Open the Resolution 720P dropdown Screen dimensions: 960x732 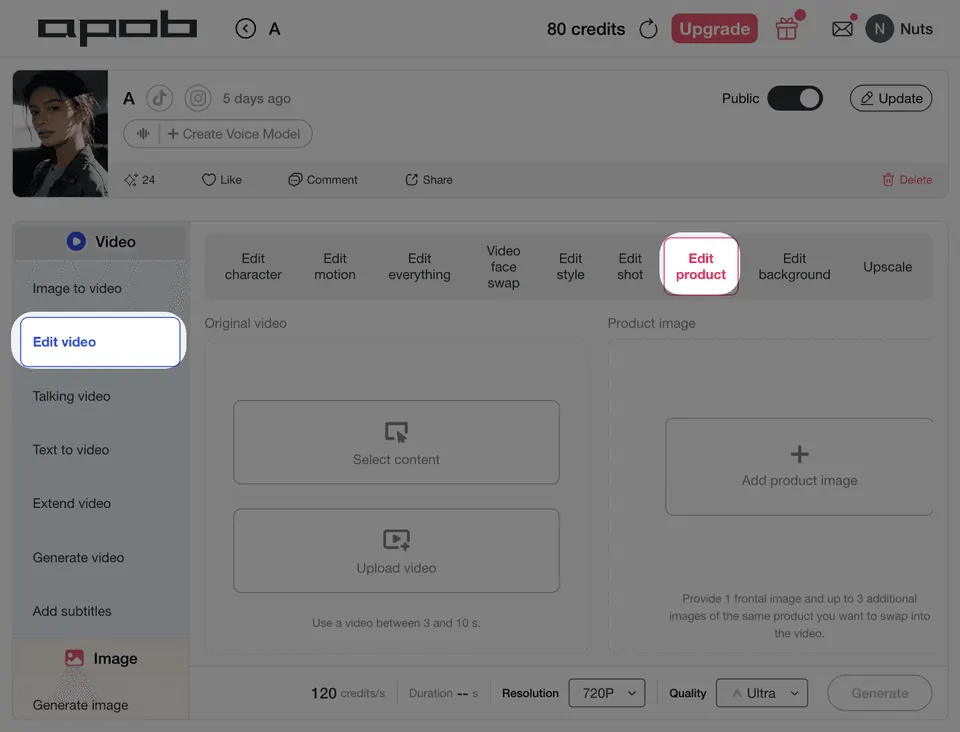[x=607, y=693]
